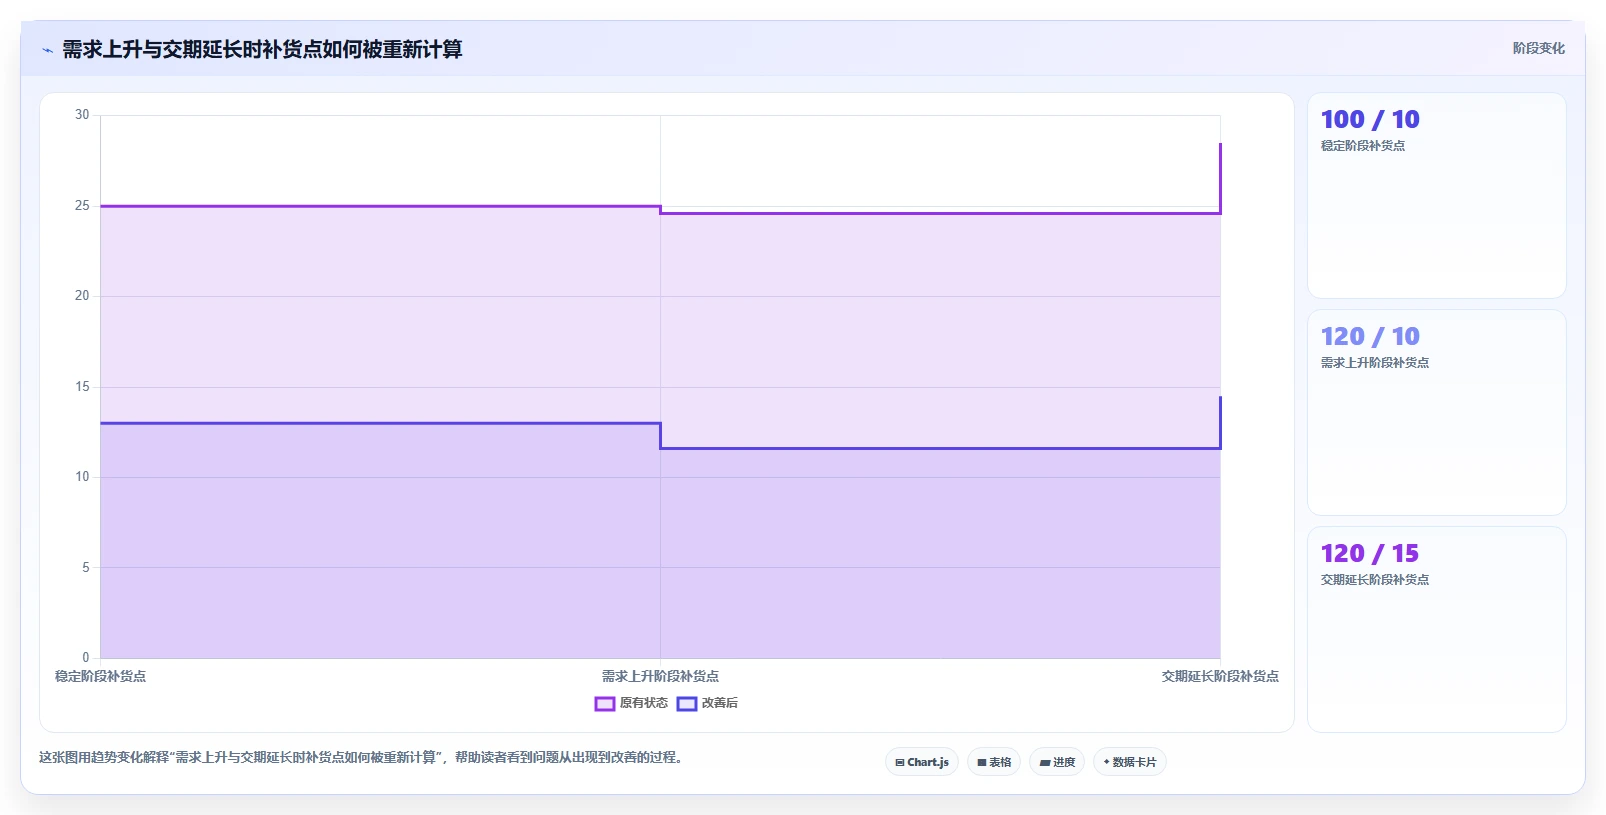The image size is (1606, 815).
Task: Select the 数据卡片 tag
Action: 1130,762
